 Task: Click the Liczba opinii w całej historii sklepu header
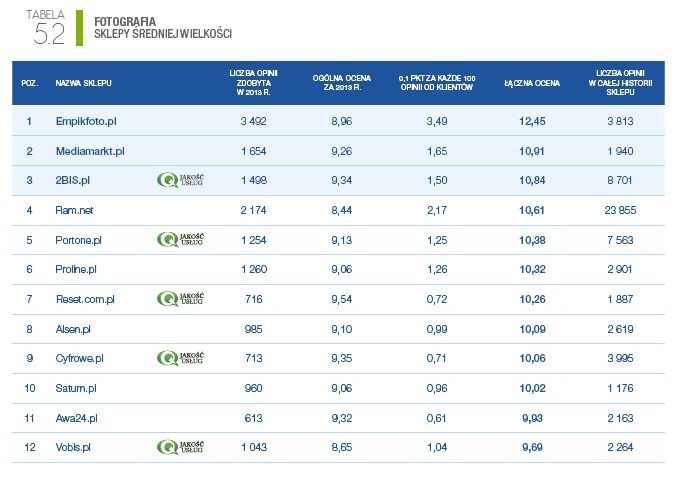click(x=620, y=82)
